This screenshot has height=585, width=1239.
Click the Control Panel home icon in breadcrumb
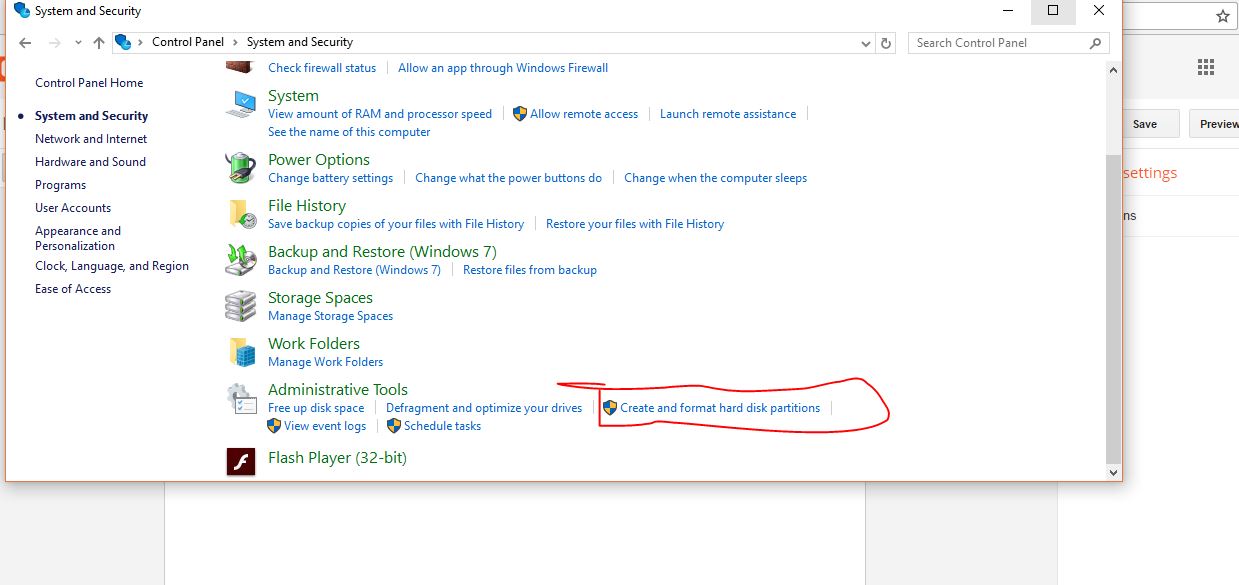123,42
